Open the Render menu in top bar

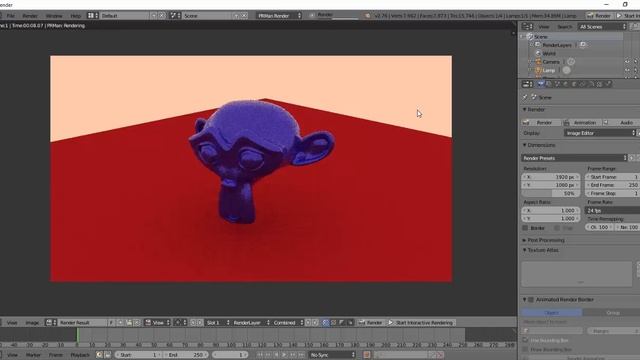click(30, 16)
